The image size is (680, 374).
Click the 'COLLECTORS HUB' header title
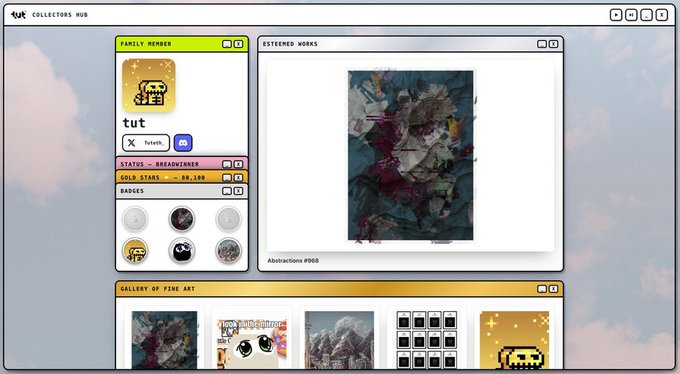point(60,15)
